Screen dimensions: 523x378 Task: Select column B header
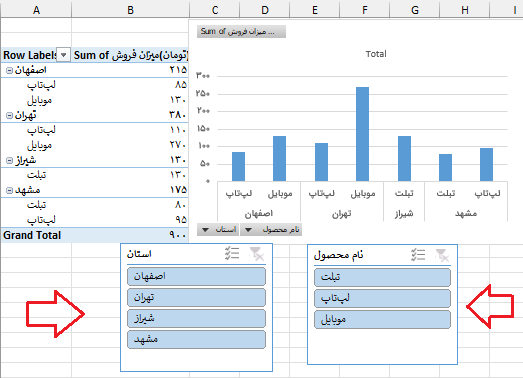pyautogui.click(x=130, y=9)
